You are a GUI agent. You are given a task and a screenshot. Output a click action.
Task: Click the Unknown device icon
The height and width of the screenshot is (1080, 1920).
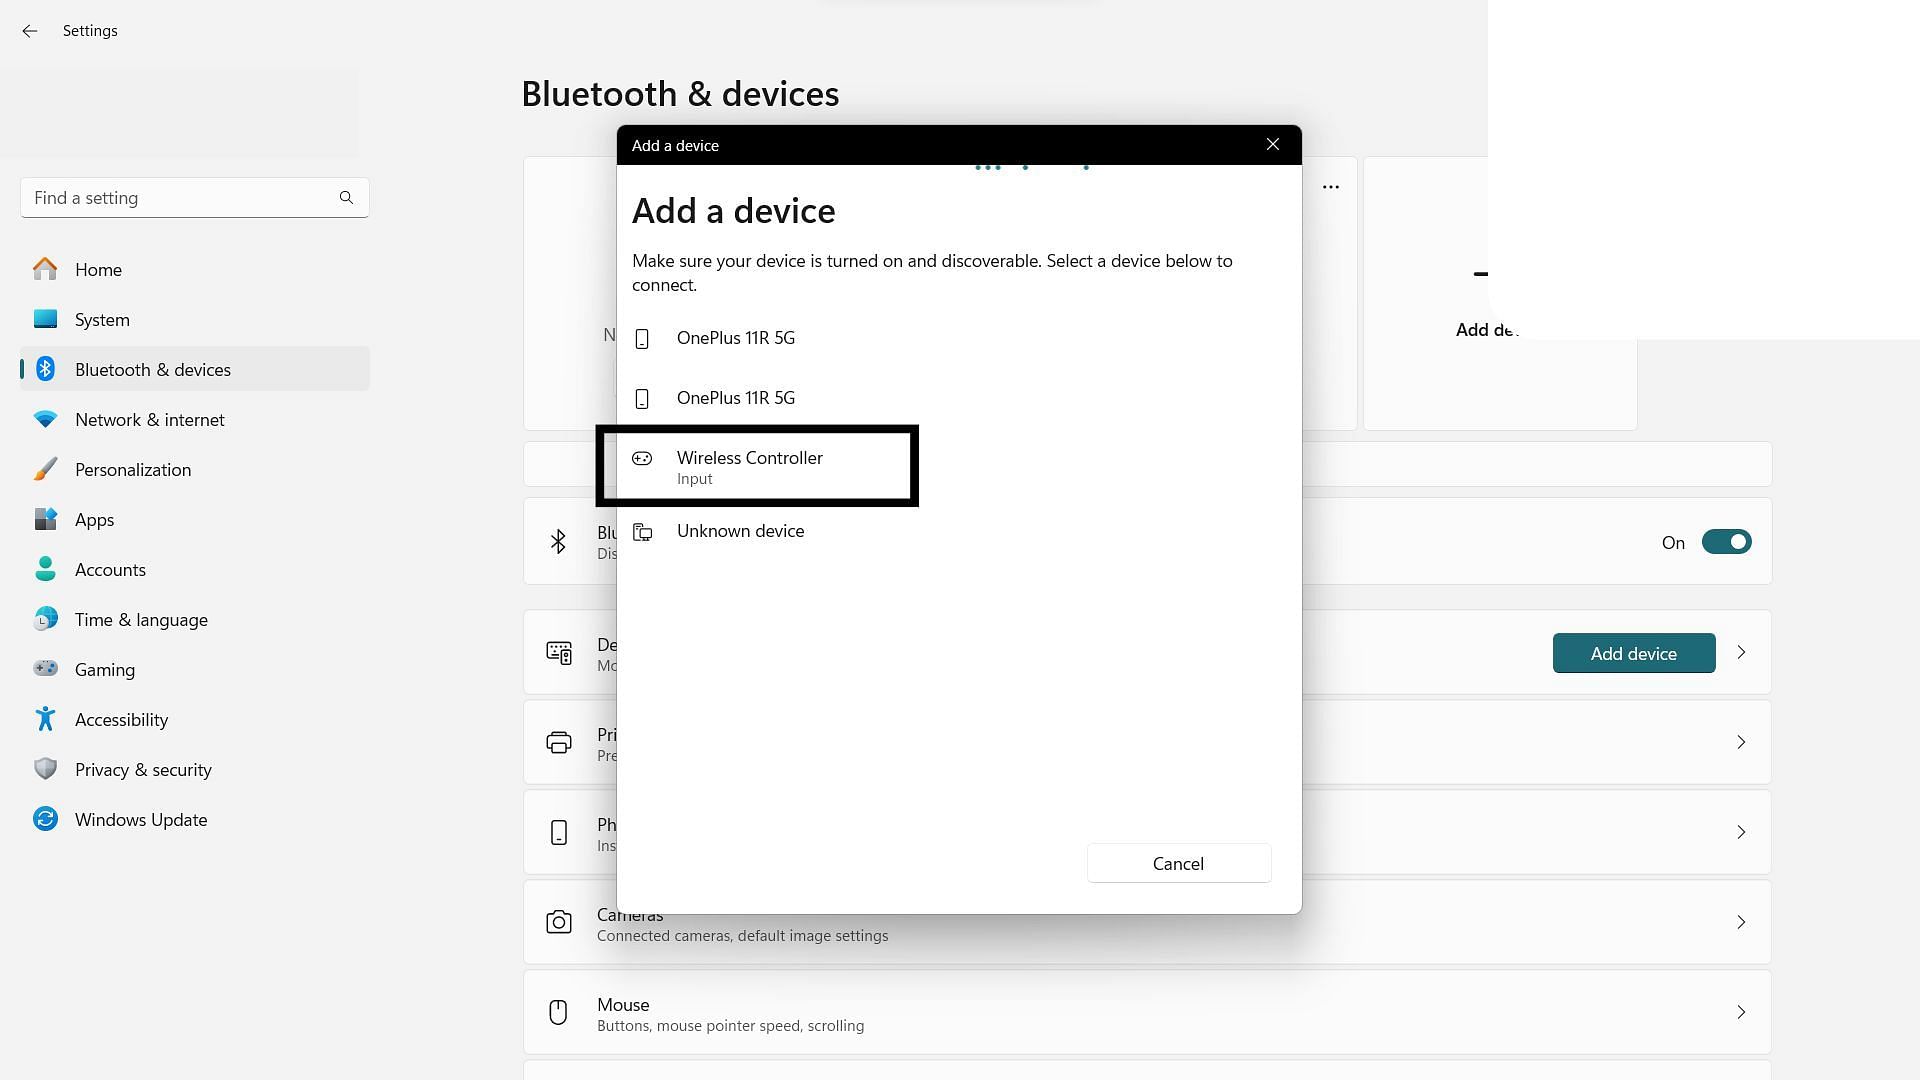(x=642, y=530)
